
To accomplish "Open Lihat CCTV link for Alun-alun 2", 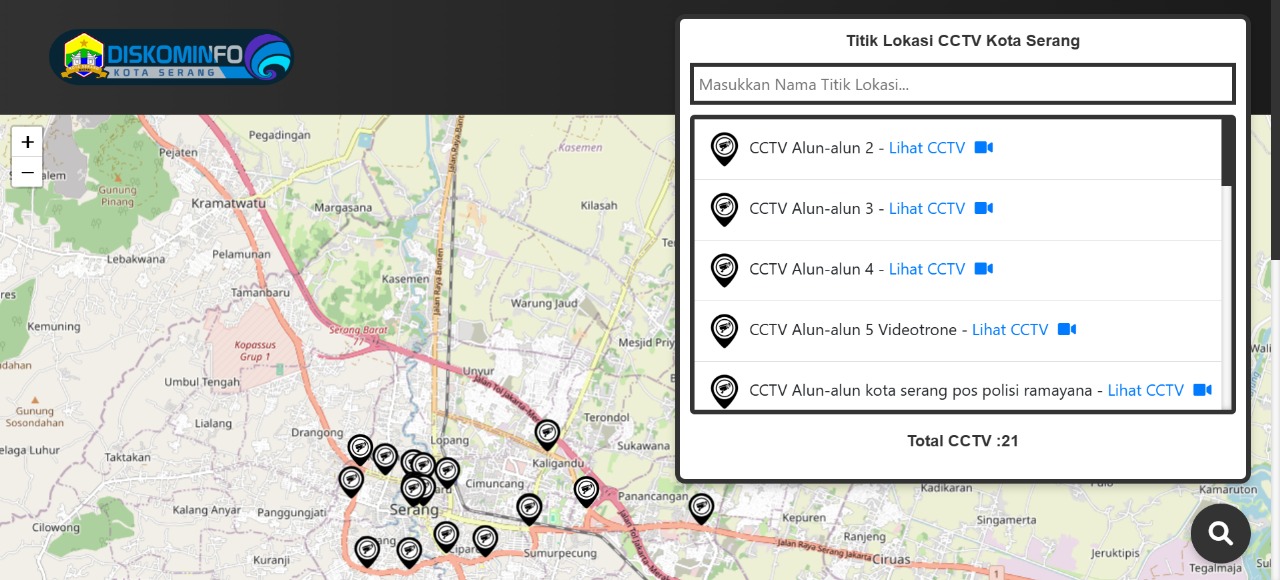I will click(926, 148).
